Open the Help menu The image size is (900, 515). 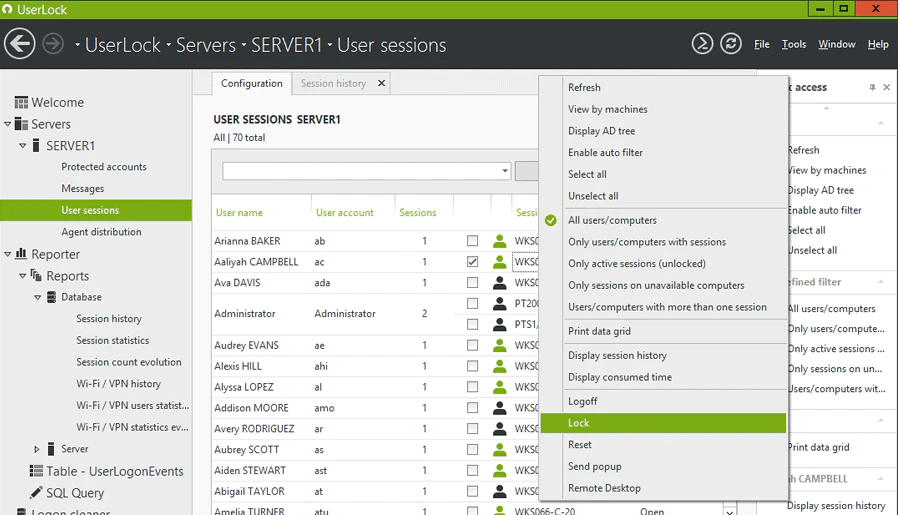878,44
